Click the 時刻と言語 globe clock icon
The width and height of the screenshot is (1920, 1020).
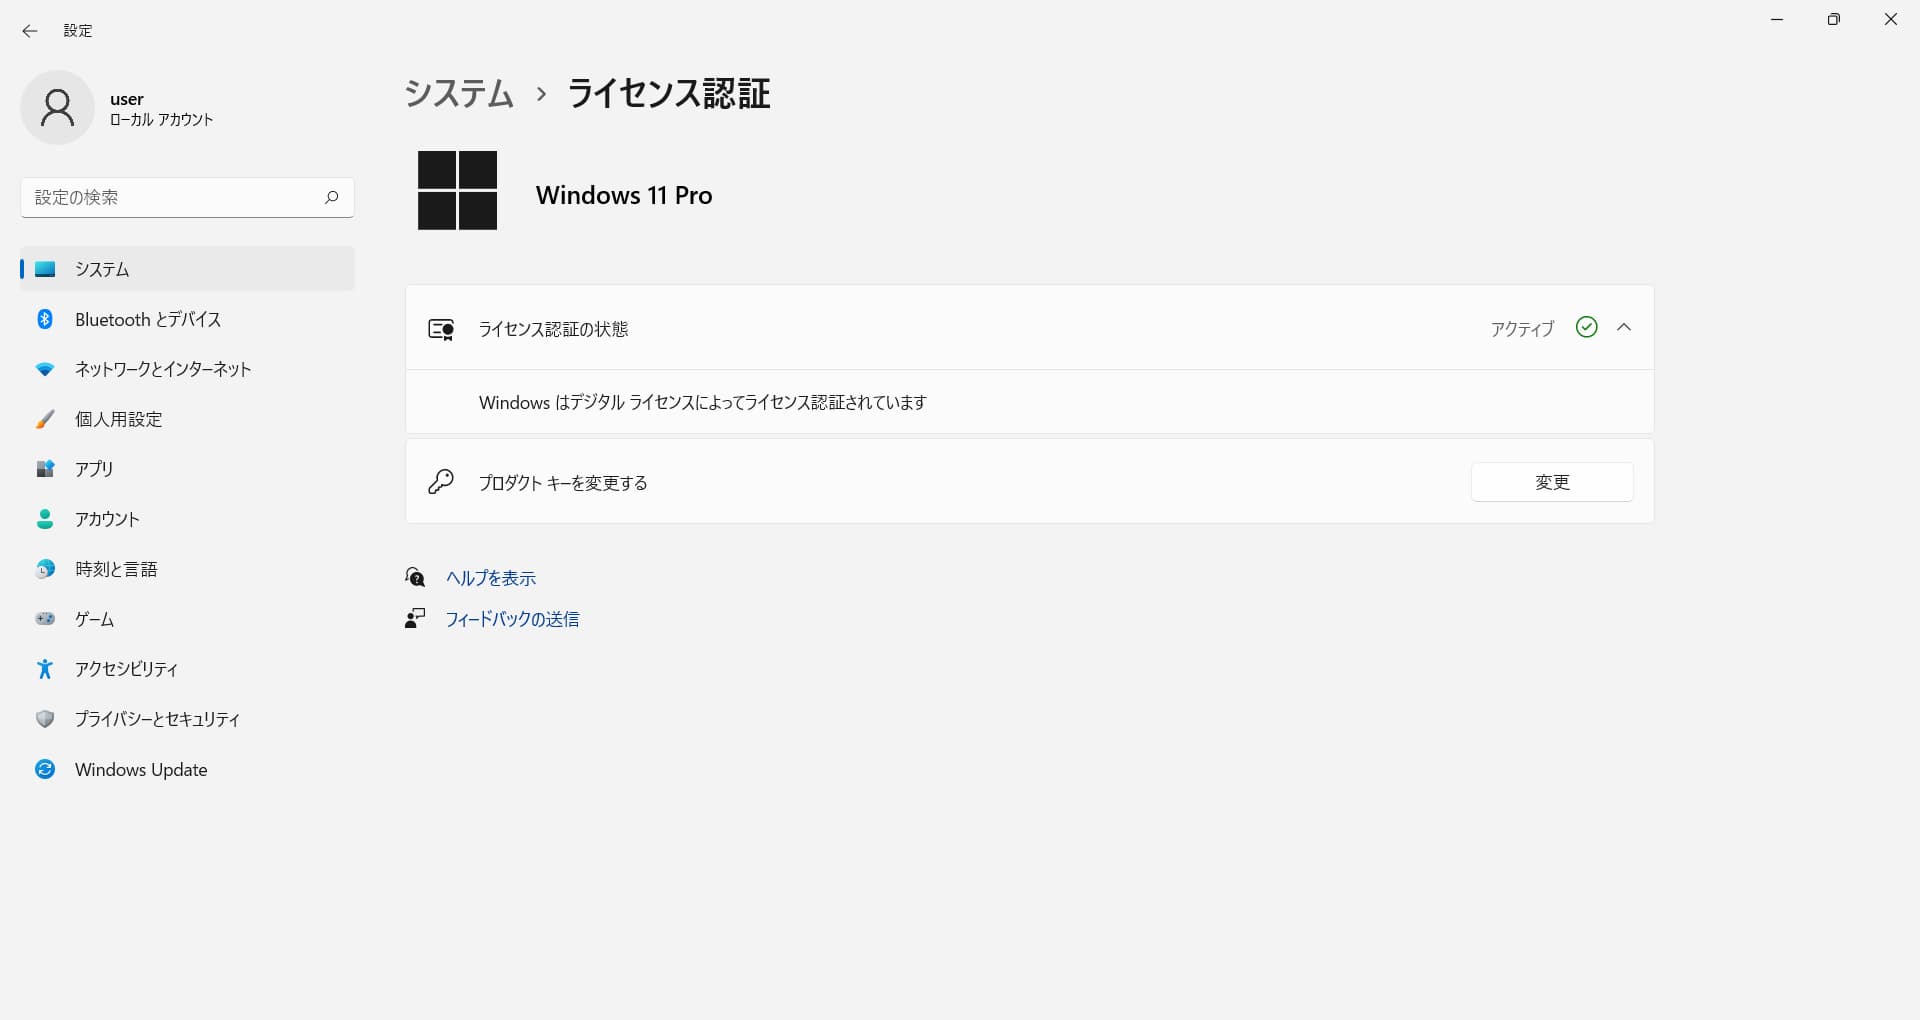click(45, 569)
